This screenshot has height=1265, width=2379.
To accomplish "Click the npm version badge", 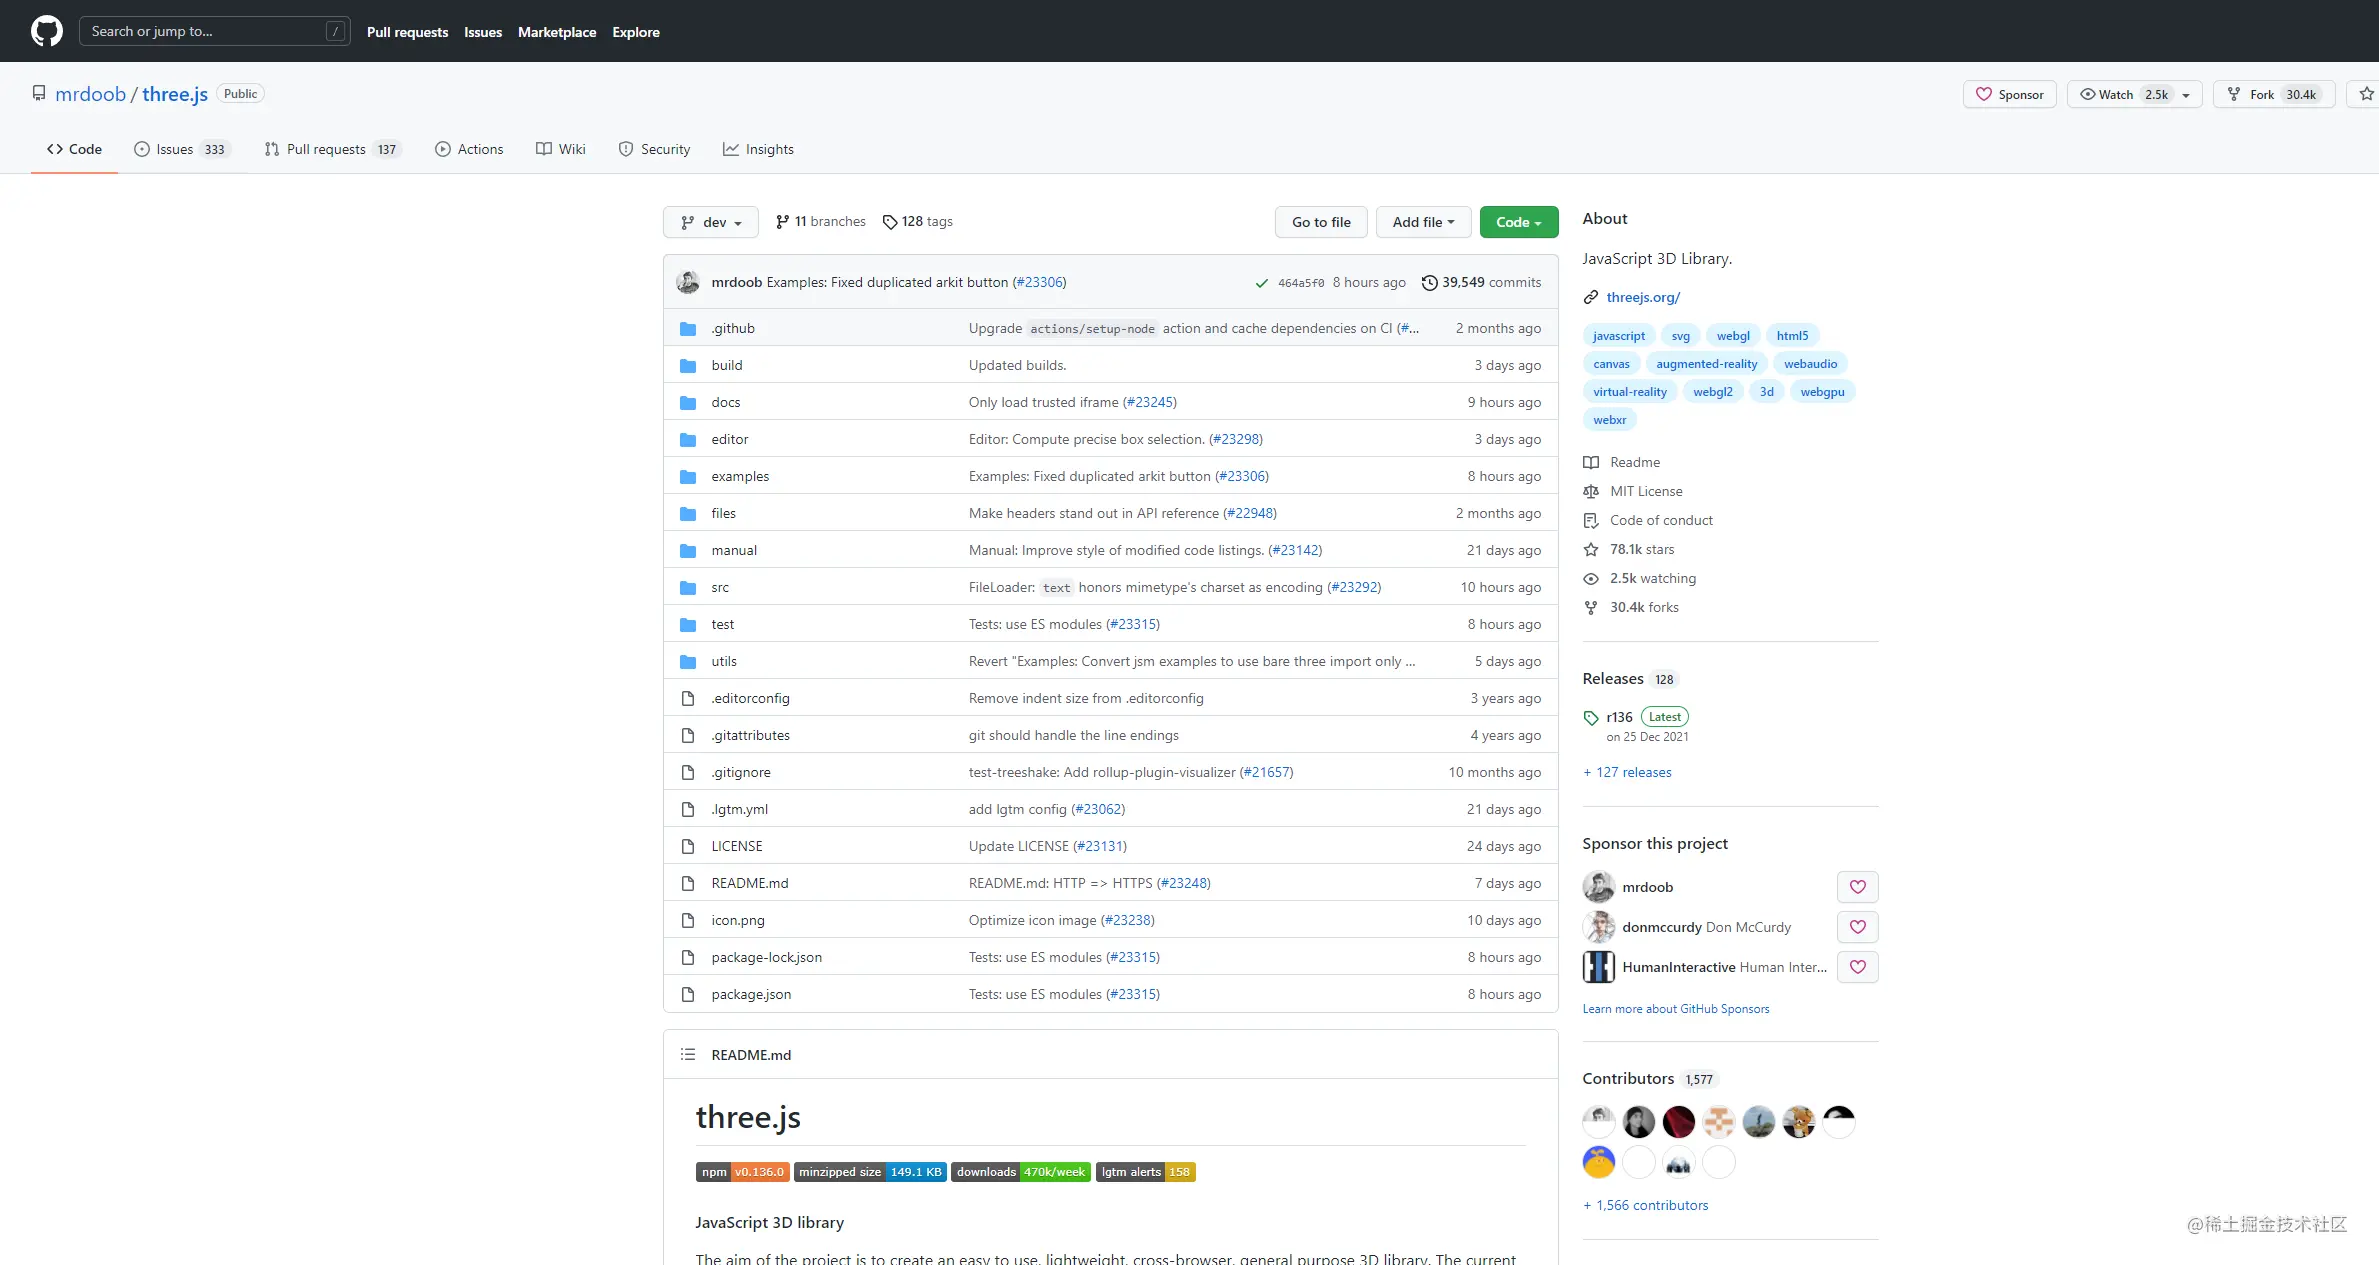I will pos(742,1171).
